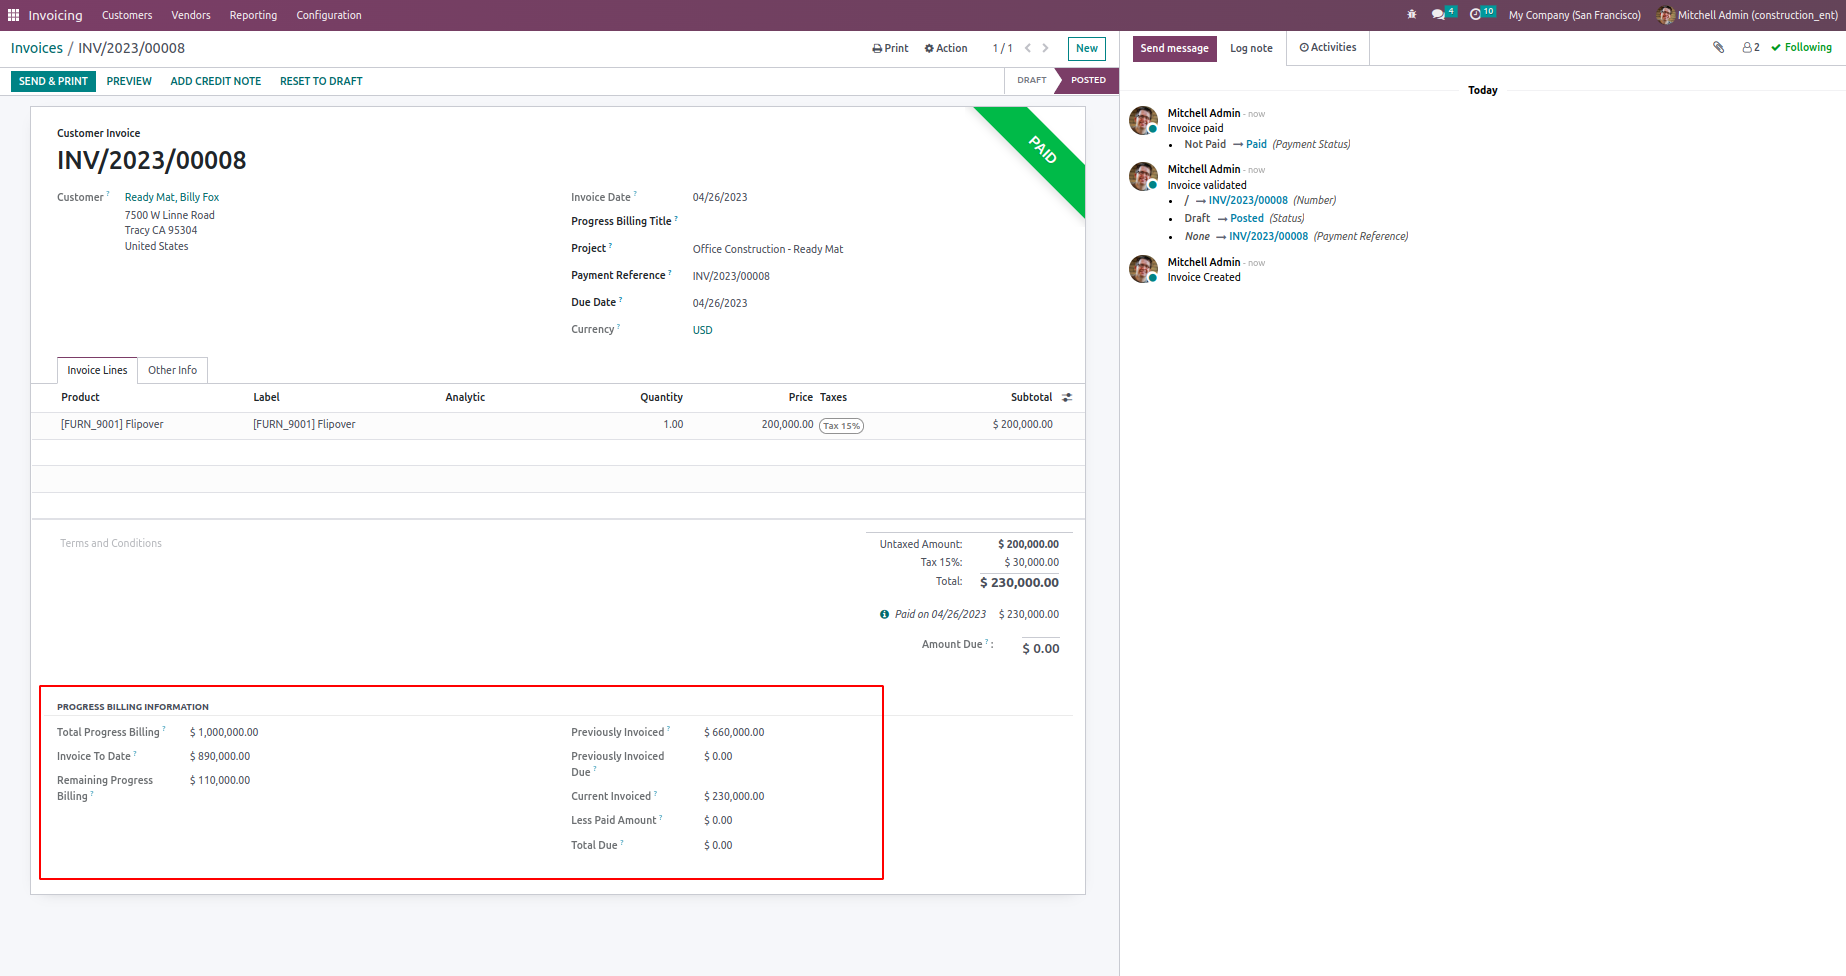The width and height of the screenshot is (1846, 976).
Task: Click Mitchell Admin's avatar on Invoice paid message
Action: click(1143, 121)
